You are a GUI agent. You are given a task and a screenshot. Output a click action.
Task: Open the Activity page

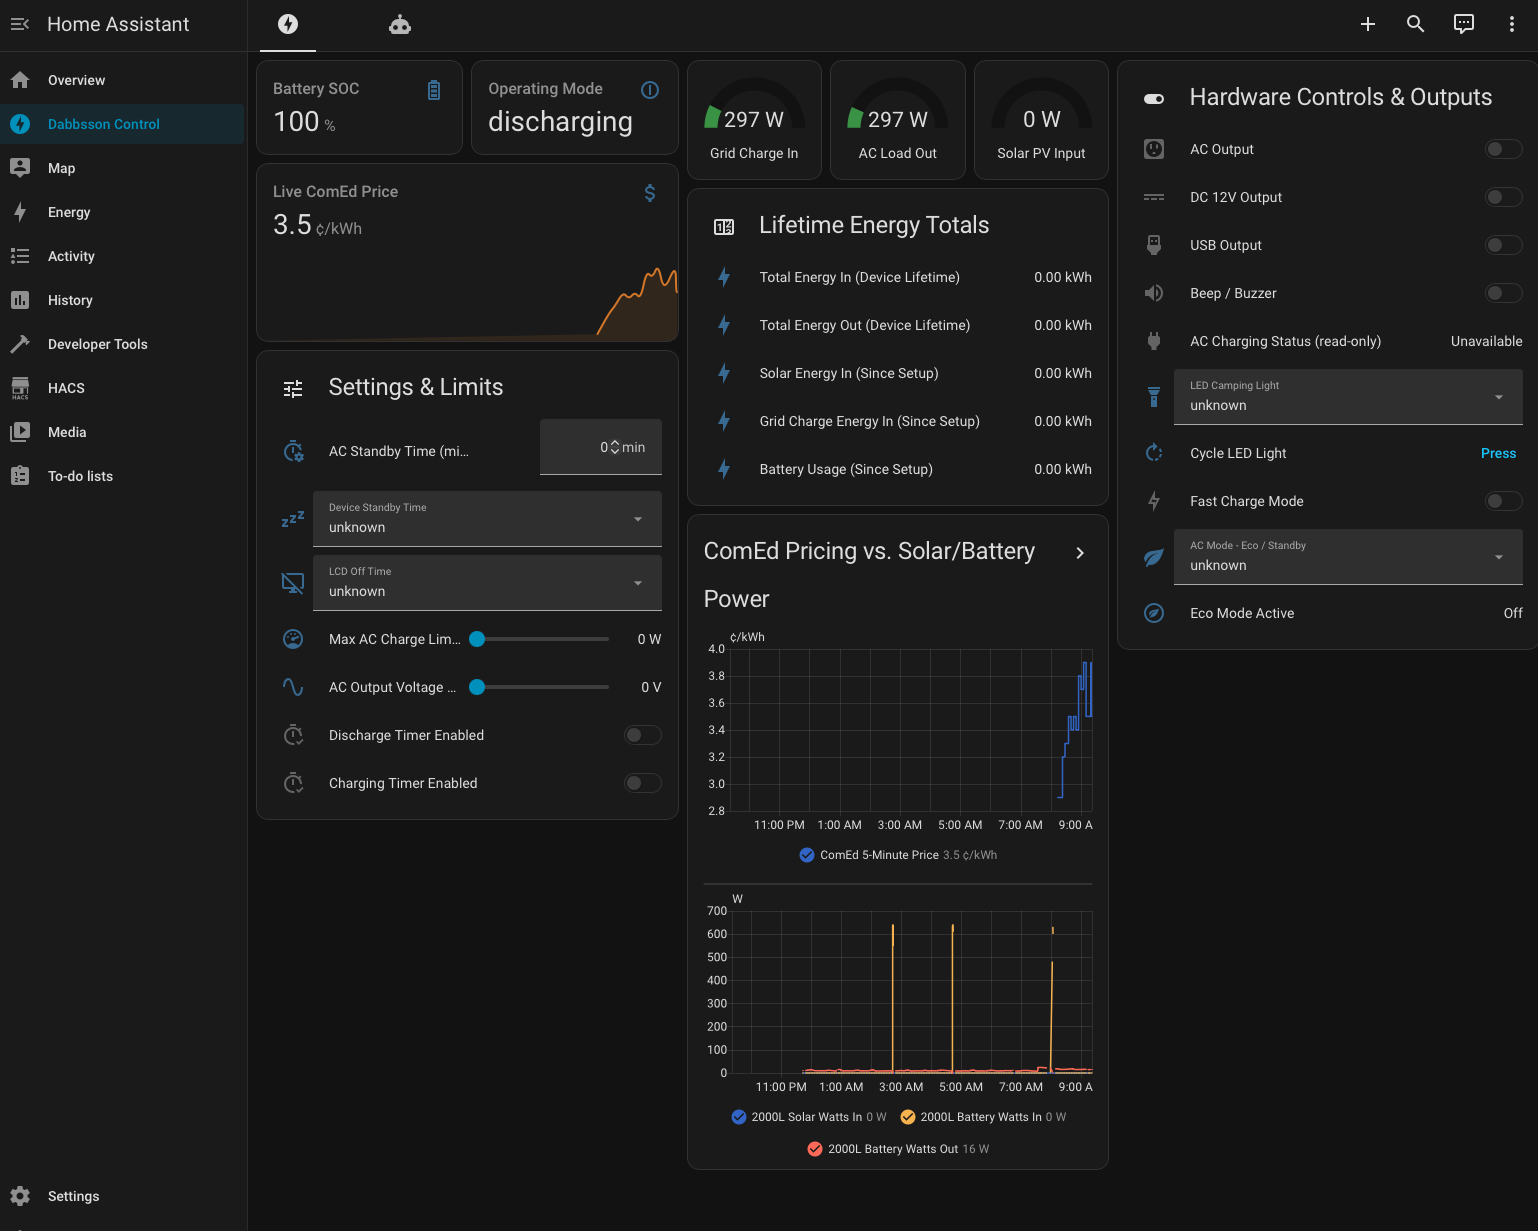click(x=122, y=256)
